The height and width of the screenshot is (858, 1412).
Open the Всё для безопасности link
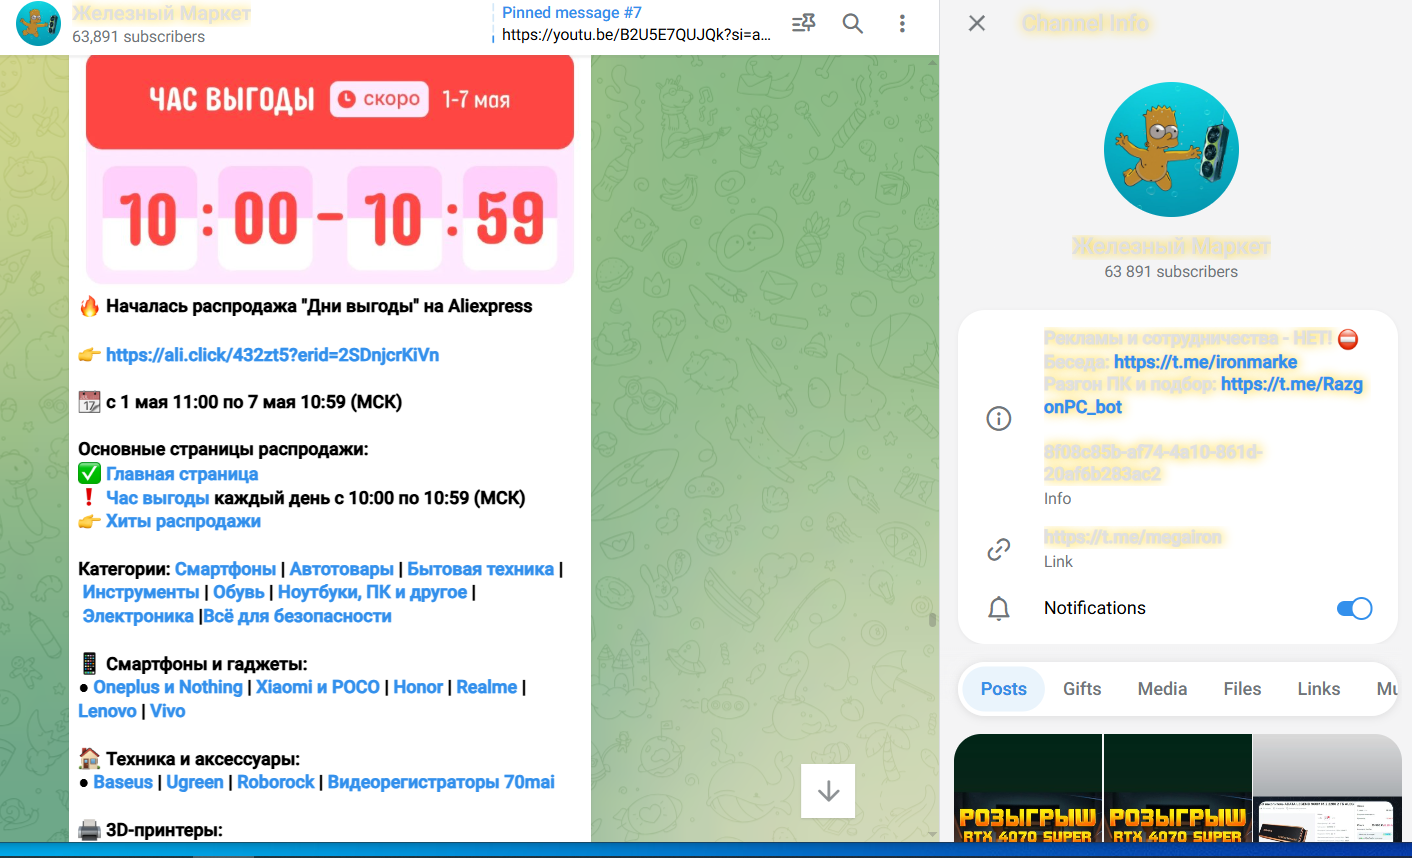(297, 616)
